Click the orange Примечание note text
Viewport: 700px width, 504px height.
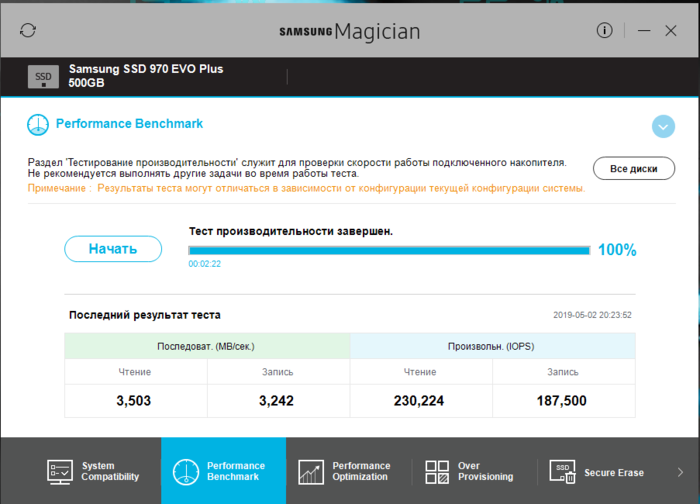tap(306, 188)
